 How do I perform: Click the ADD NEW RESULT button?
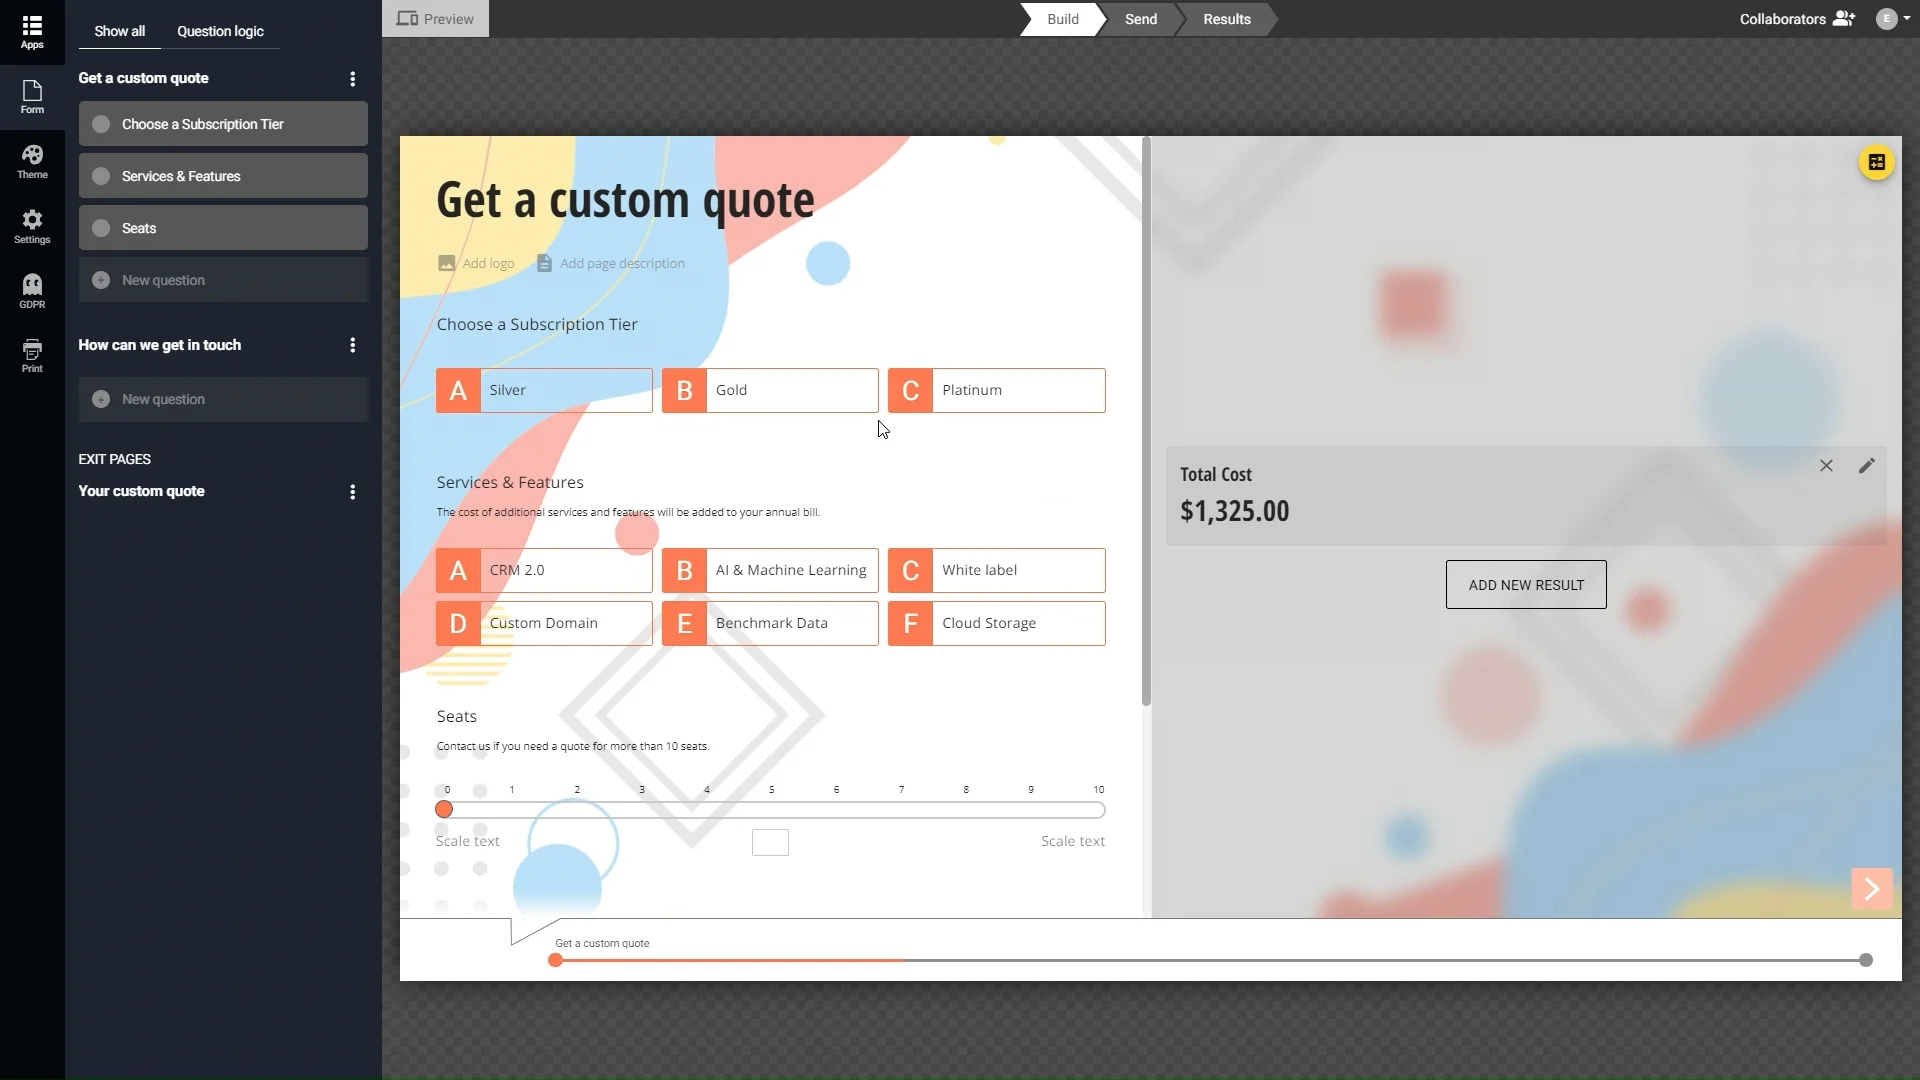[x=1525, y=584]
